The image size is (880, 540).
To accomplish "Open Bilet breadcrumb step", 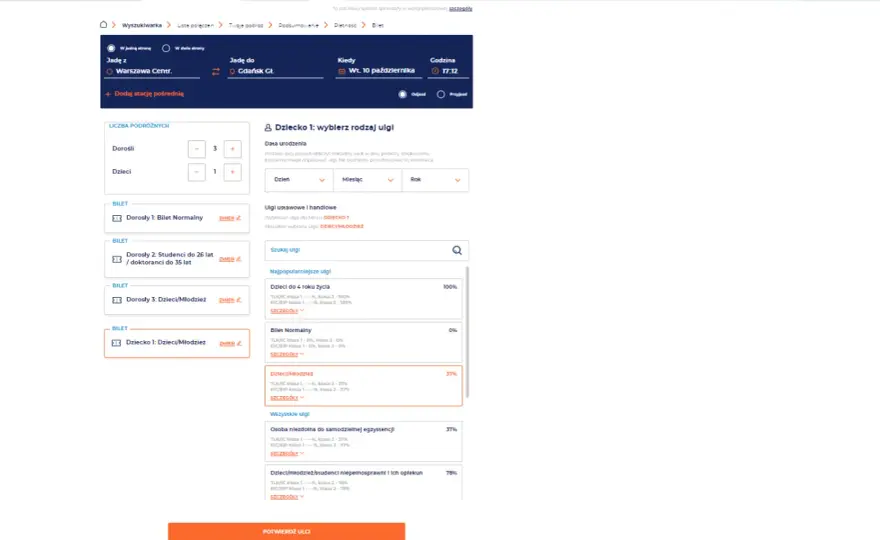I will (378, 25).
